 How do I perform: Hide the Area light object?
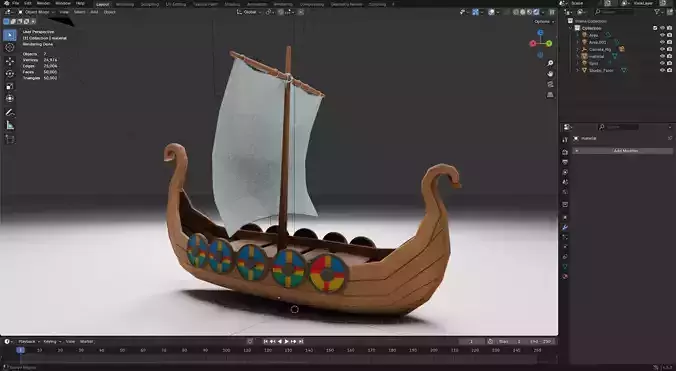[x=663, y=35]
